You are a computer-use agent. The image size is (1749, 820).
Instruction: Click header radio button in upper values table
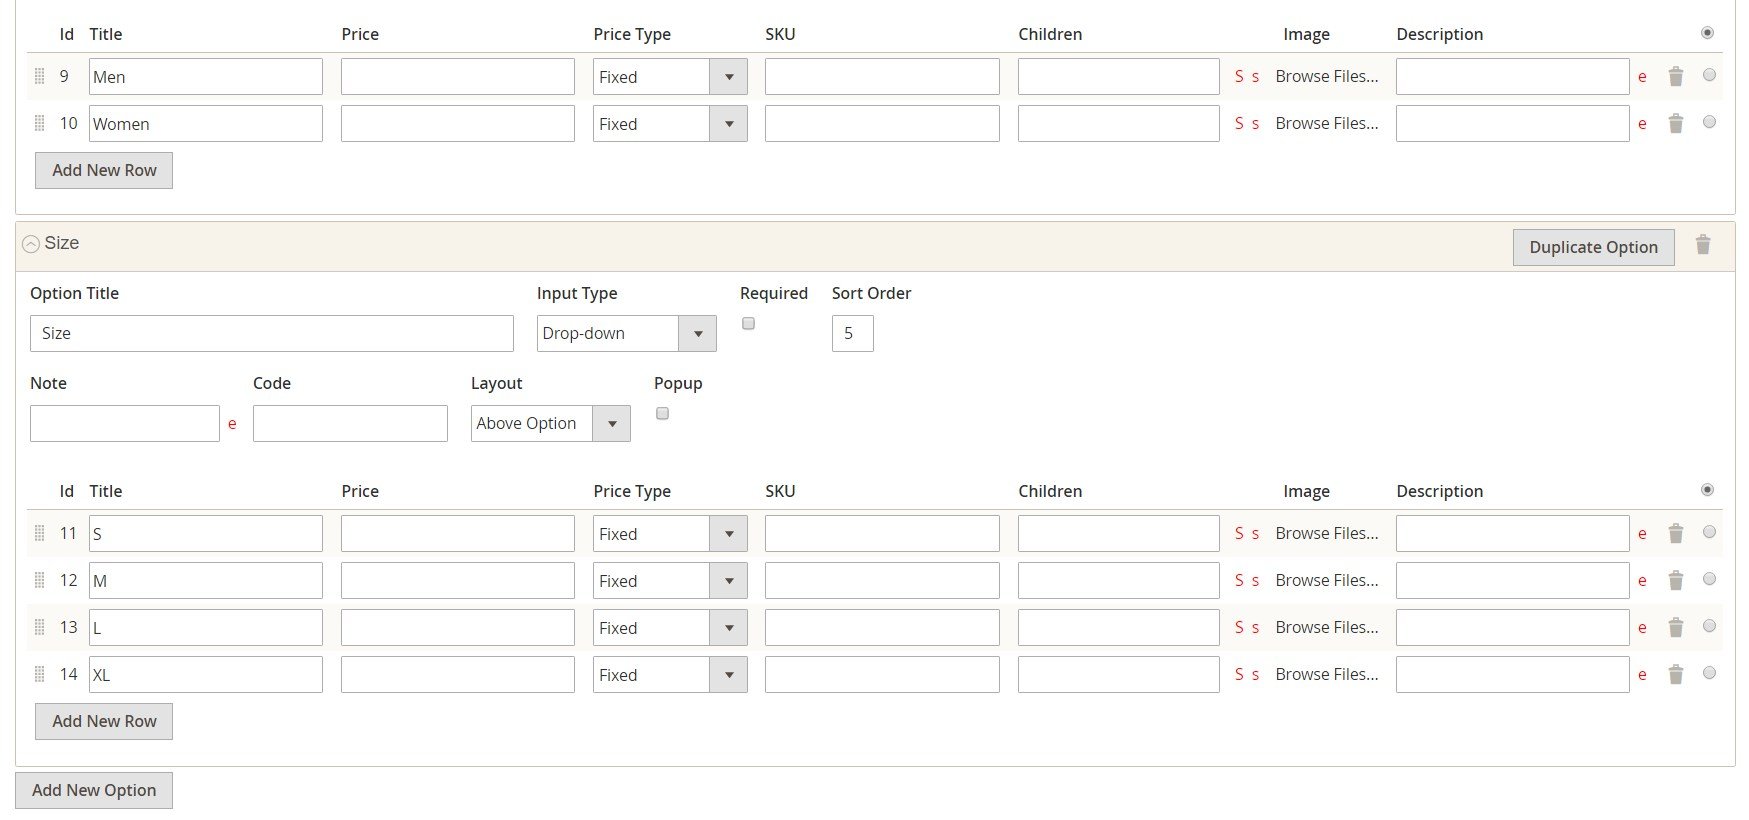tap(1707, 32)
